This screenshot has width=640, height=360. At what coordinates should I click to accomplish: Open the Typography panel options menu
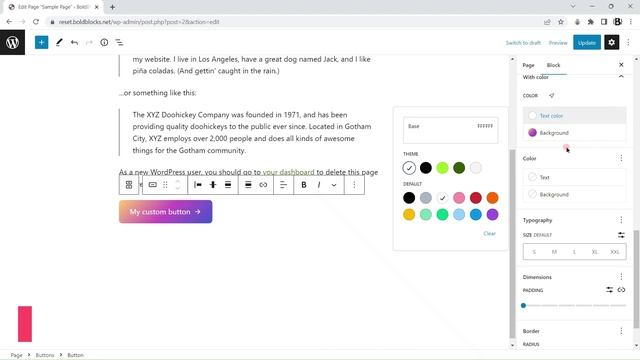pos(621,220)
